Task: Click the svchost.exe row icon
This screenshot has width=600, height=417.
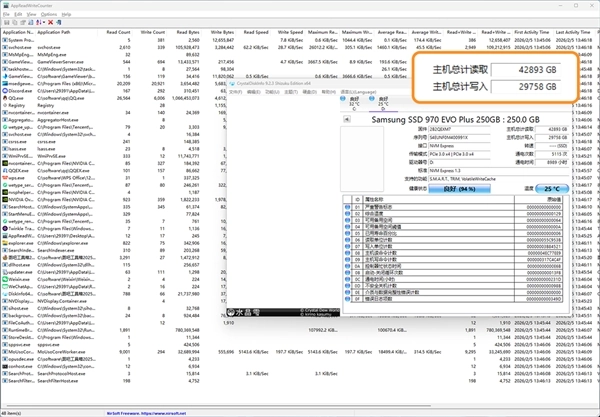Action: pos(5,46)
